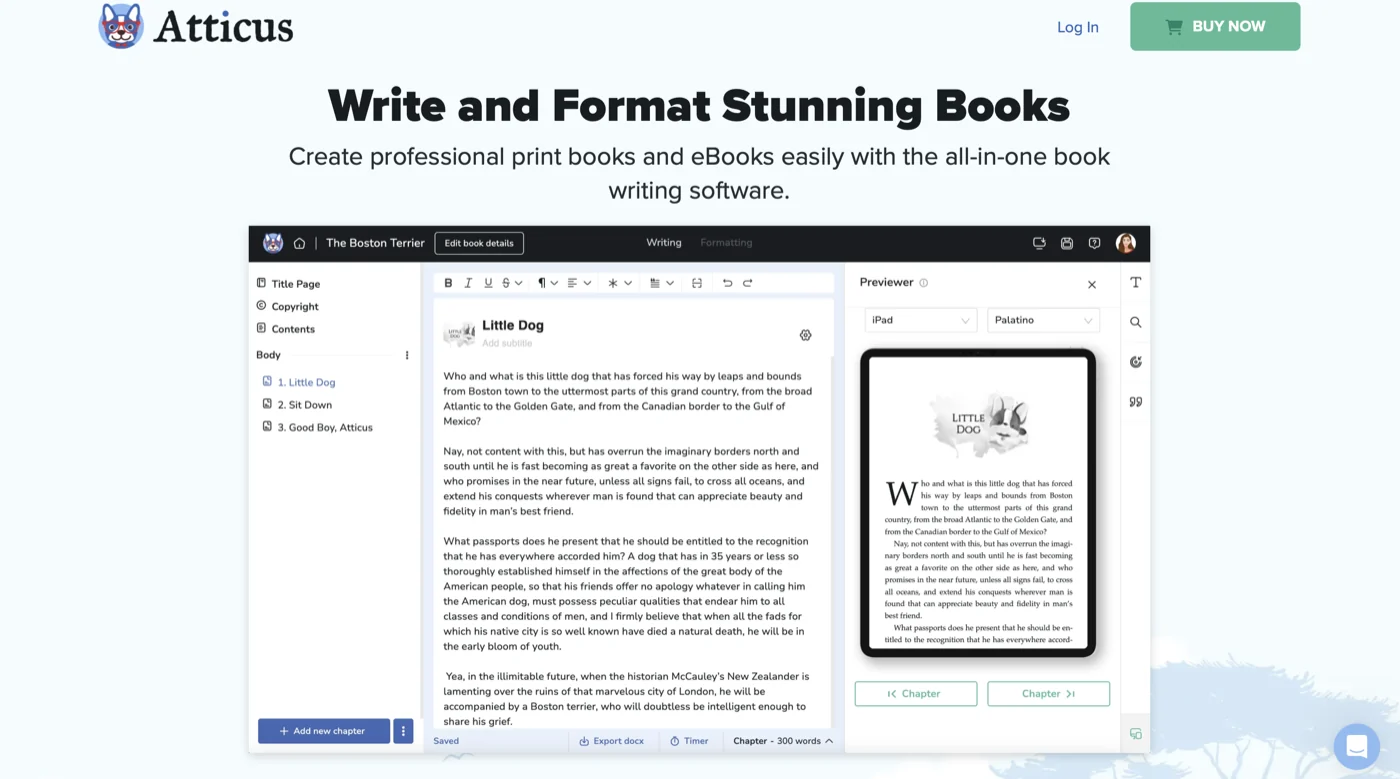The height and width of the screenshot is (779, 1400).
Task: Click the Add subtitle field
Action: pyautogui.click(x=507, y=343)
